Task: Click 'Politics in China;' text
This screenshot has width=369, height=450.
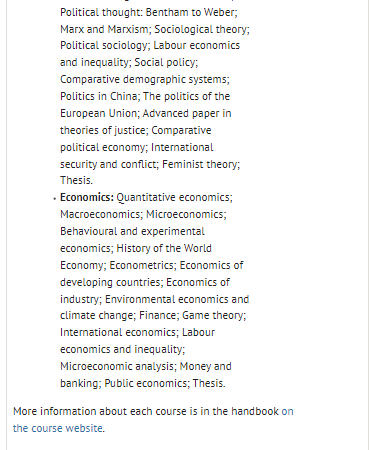Action: 100,96
